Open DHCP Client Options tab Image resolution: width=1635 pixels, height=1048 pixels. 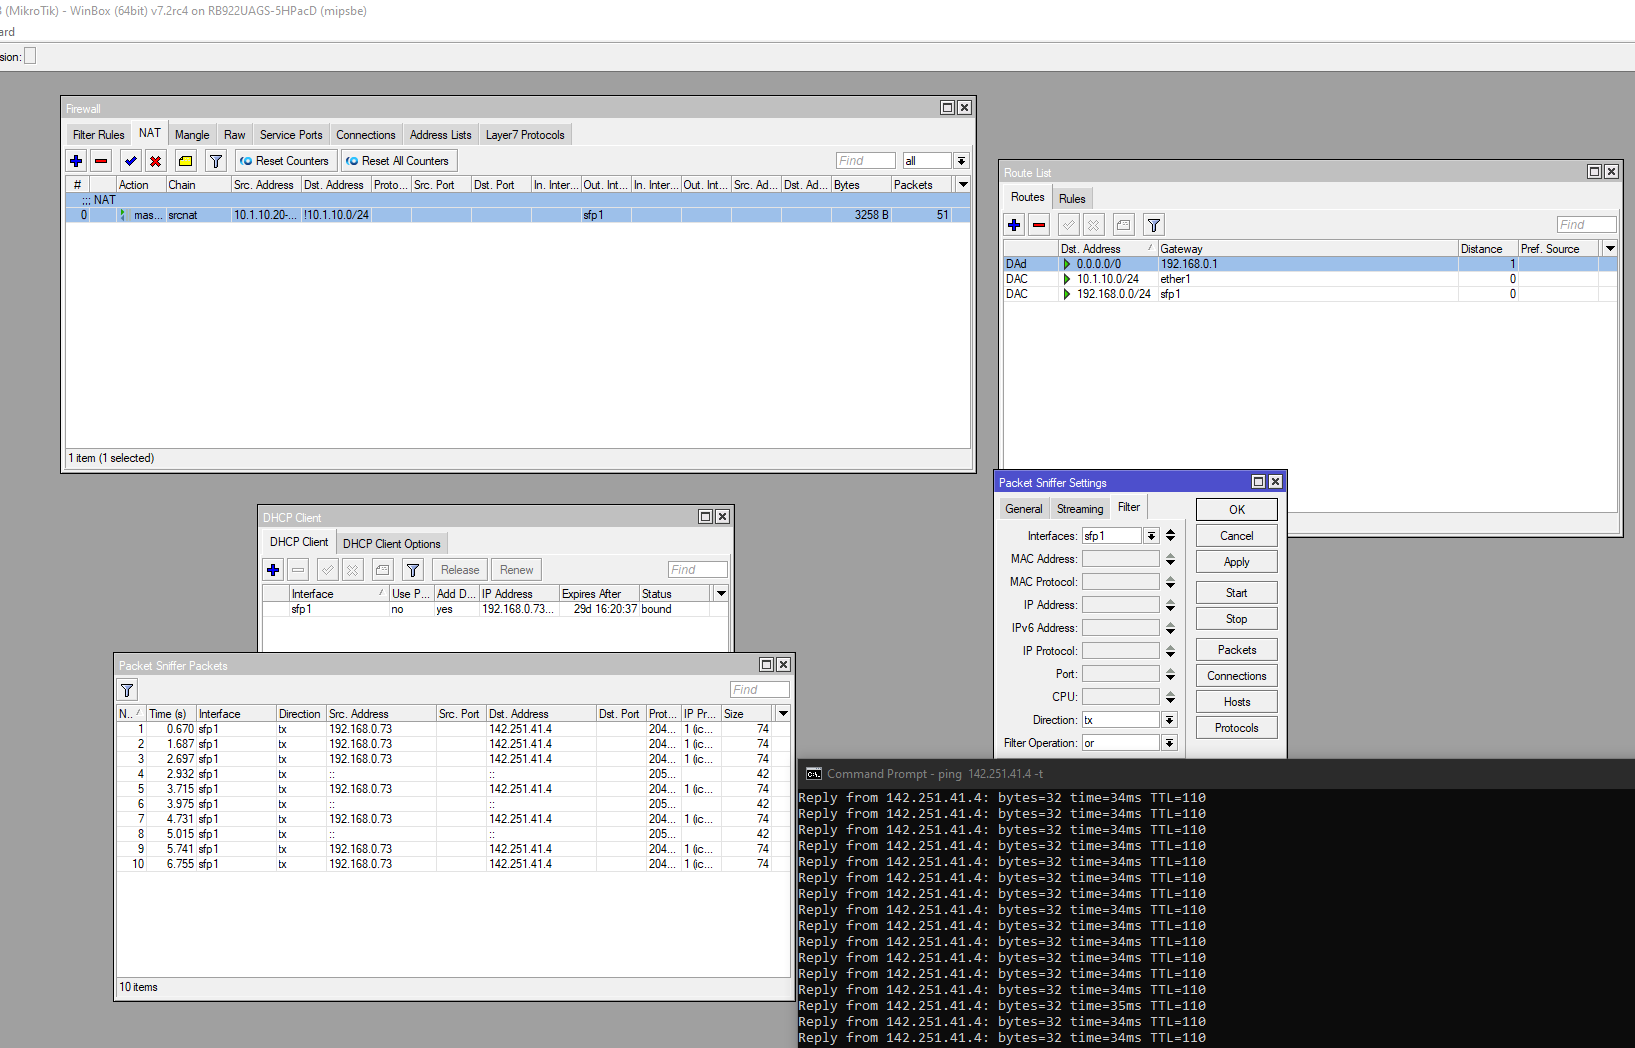click(x=391, y=544)
